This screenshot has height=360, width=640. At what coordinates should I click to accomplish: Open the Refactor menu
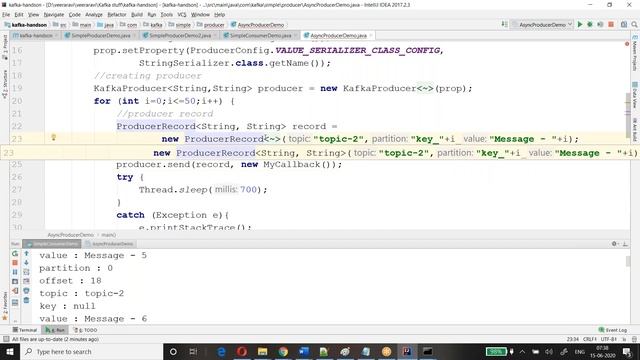click(117, 14)
